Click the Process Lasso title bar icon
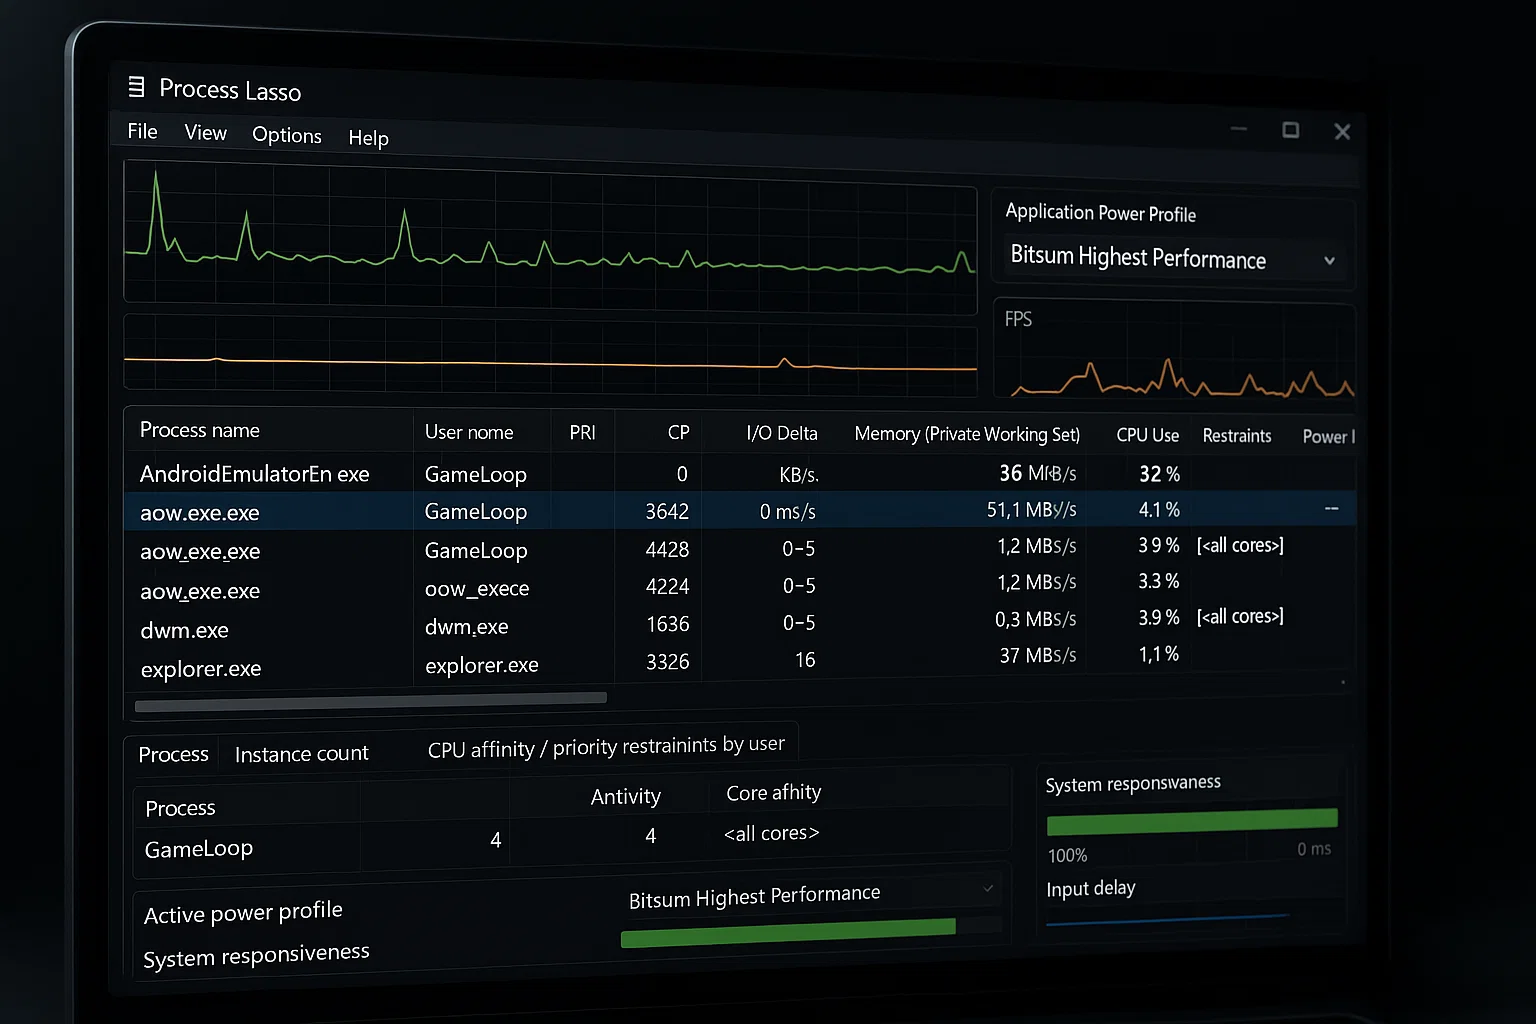The image size is (1536, 1024). pos(137,87)
